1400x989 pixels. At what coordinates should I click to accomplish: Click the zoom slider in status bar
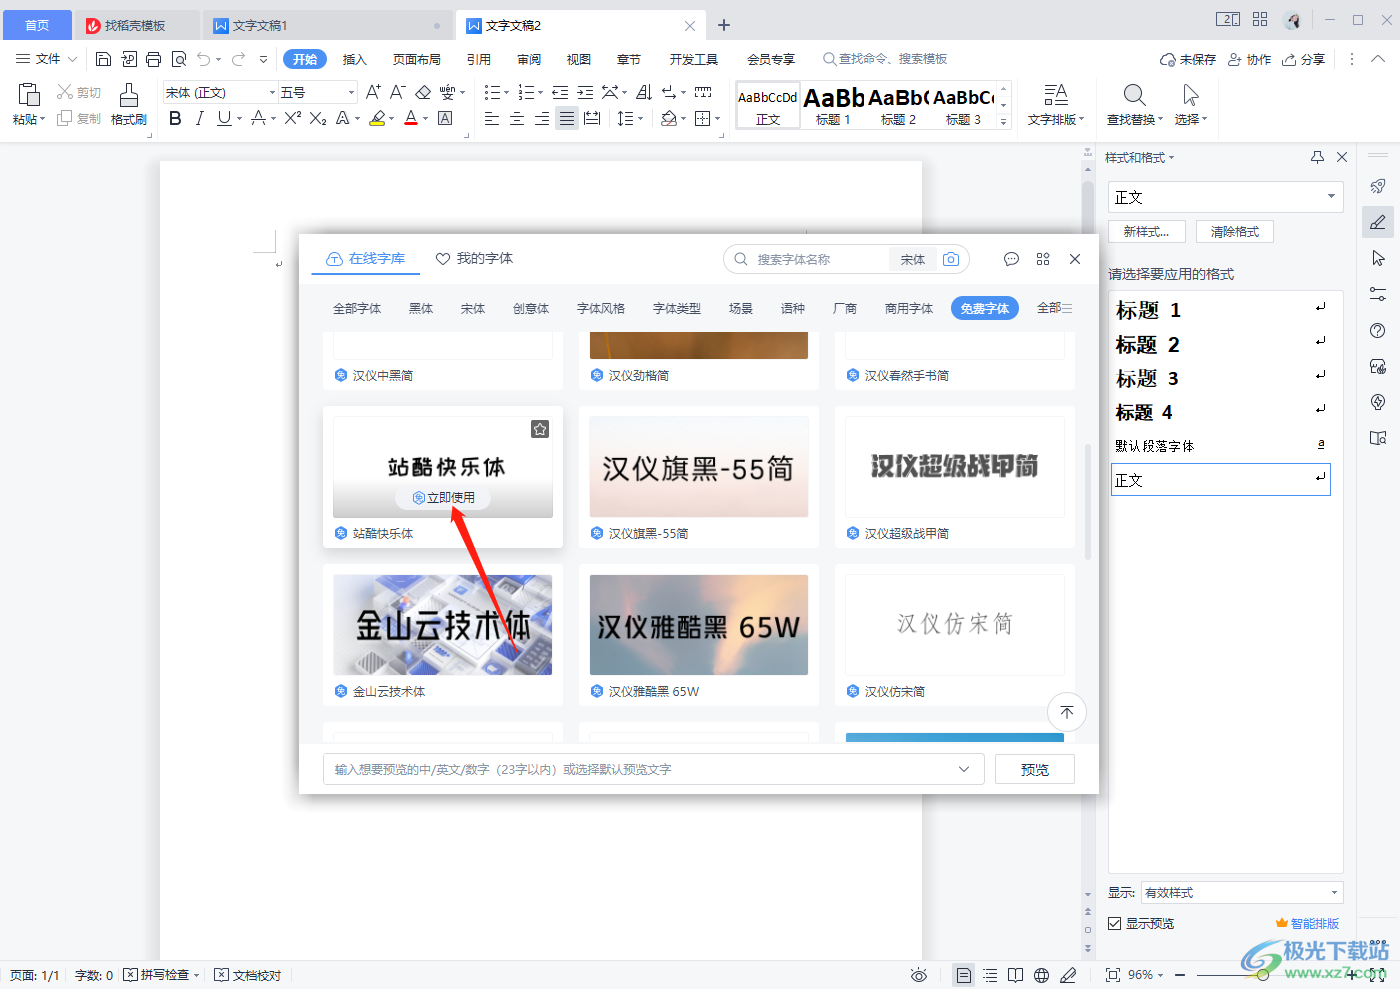point(1262,975)
